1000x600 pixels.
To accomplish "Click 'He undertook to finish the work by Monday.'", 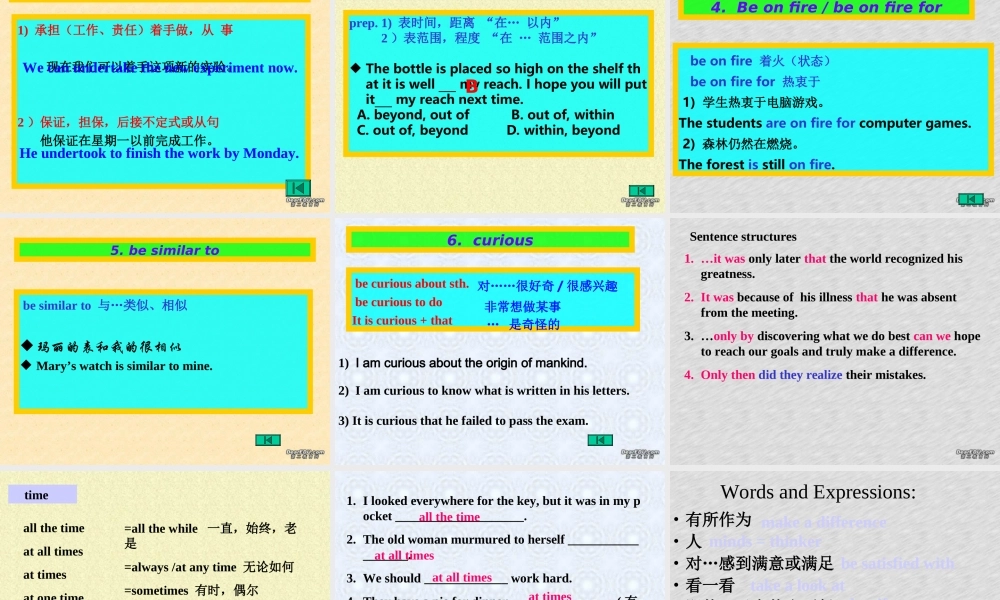I will coord(159,153).
